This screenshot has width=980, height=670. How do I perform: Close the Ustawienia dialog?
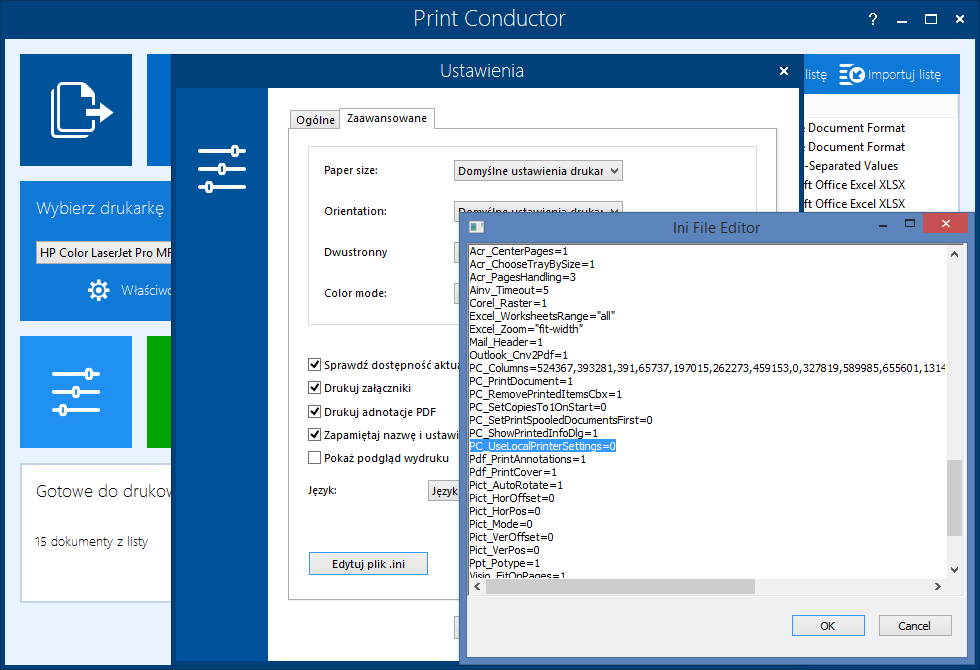[x=784, y=71]
